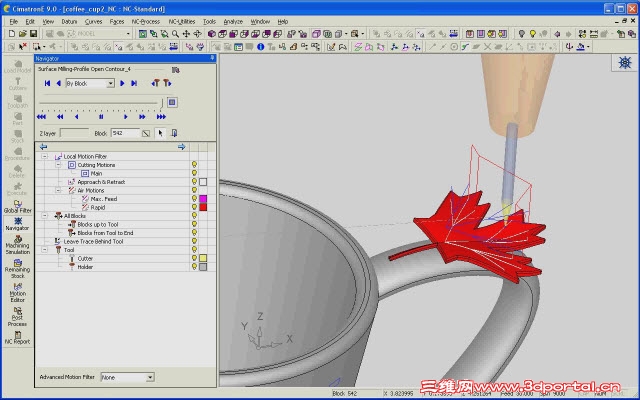Image resolution: width=640 pixels, height=400 pixels.
Task: Open the MODEL dropdown in the toolbar
Action: [128, 34]
